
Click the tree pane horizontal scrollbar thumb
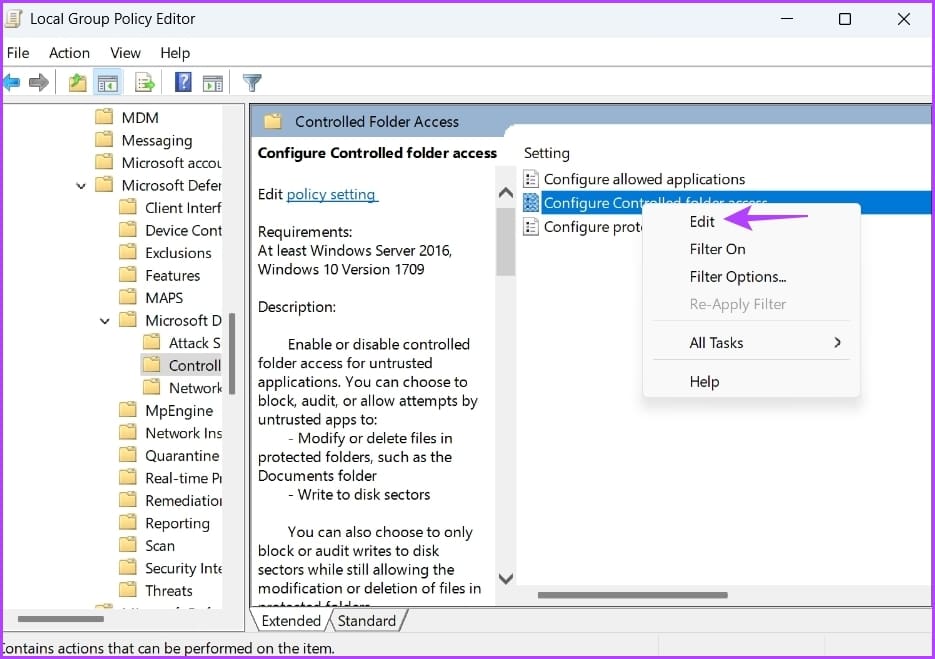[x=61, y=618]
